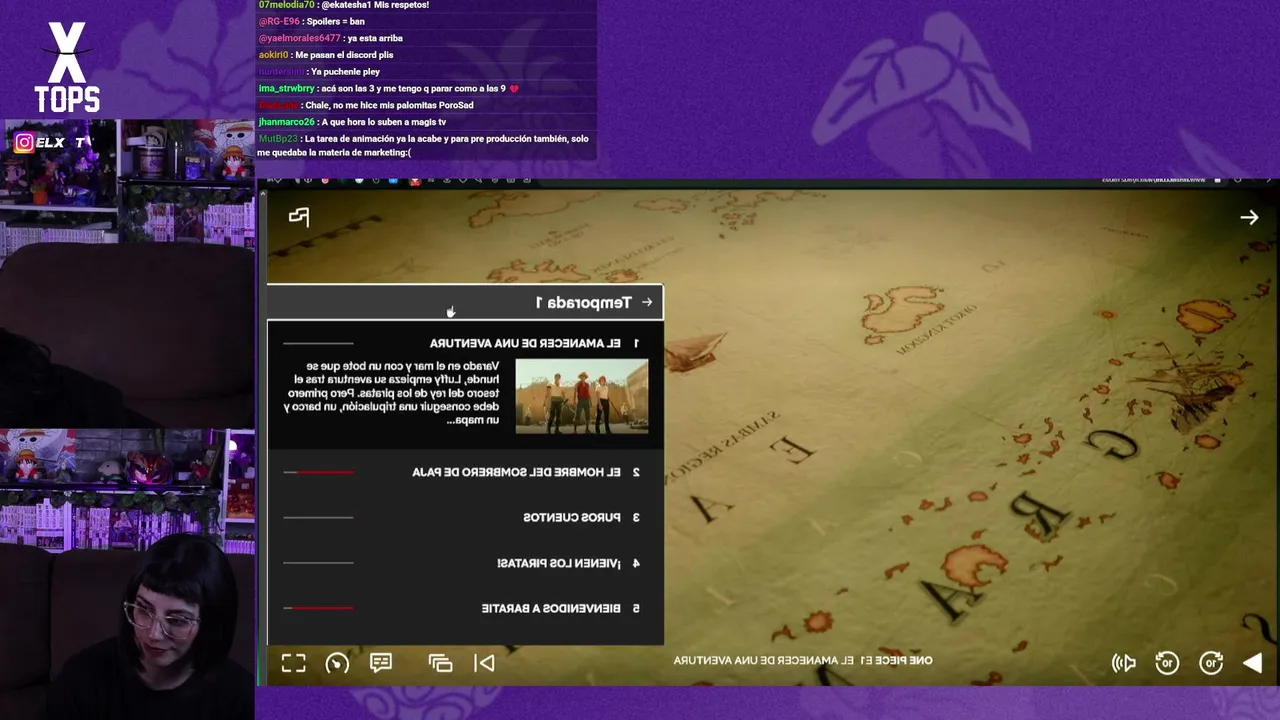Click the Temporada 1 header label

583,302
